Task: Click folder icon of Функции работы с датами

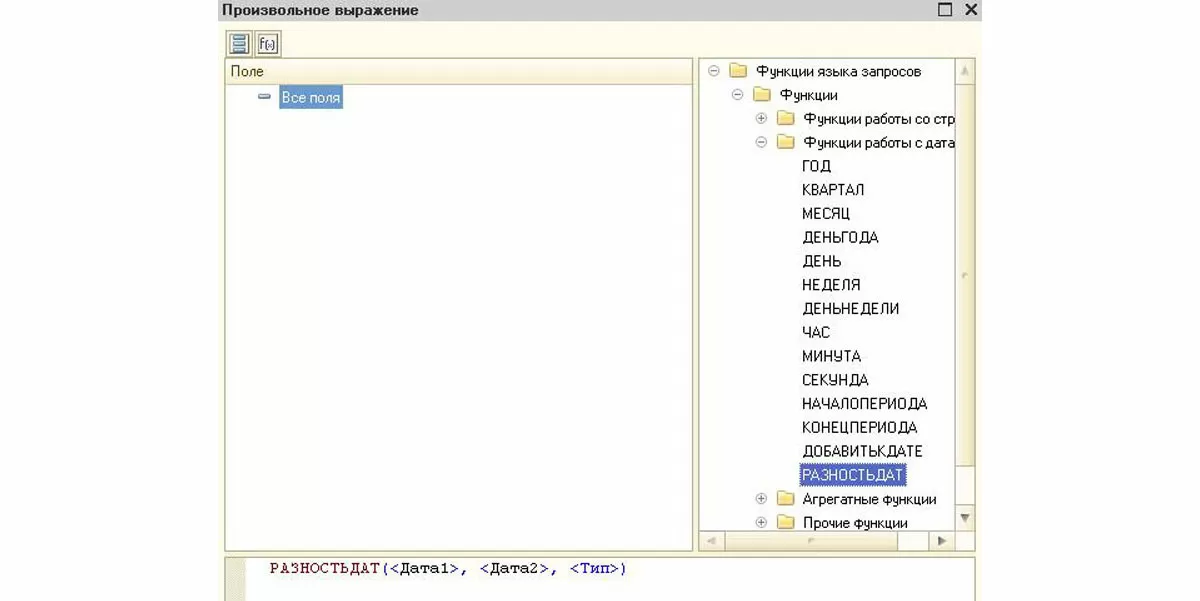Action: pyautogui.click(x=786, y=143)
